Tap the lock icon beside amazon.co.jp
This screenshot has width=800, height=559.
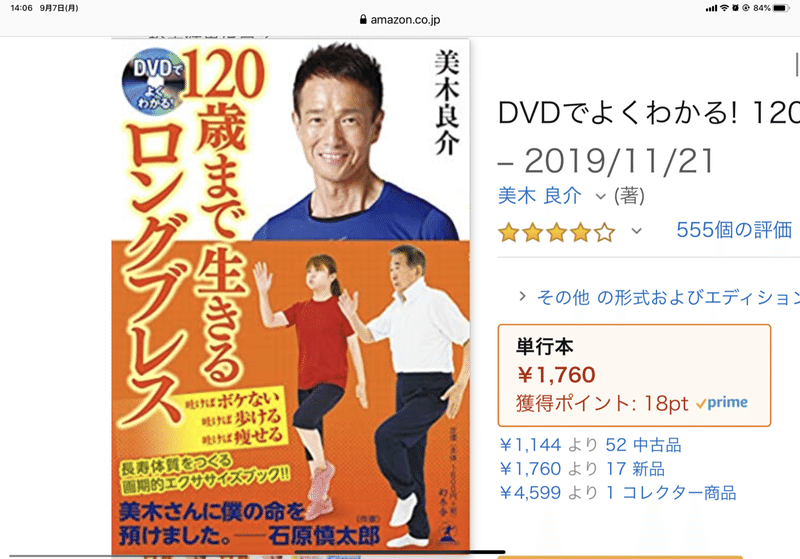pos(363,19)
